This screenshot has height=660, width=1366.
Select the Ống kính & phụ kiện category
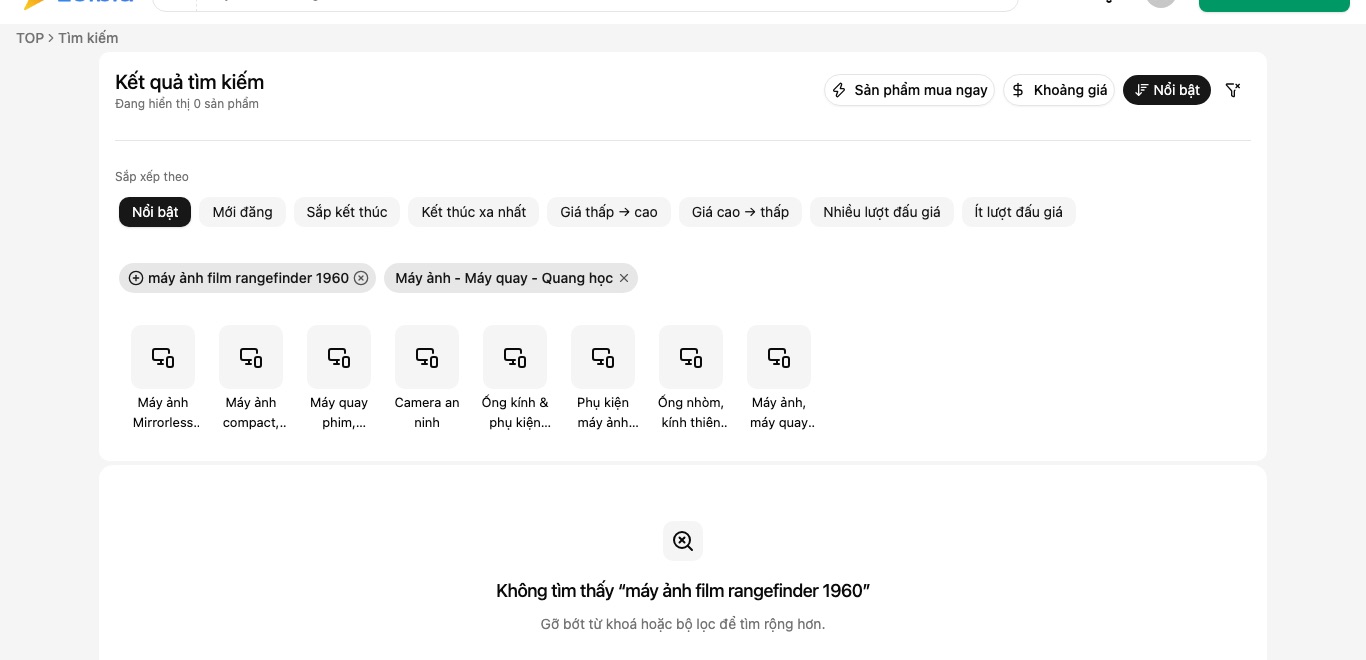515,378
